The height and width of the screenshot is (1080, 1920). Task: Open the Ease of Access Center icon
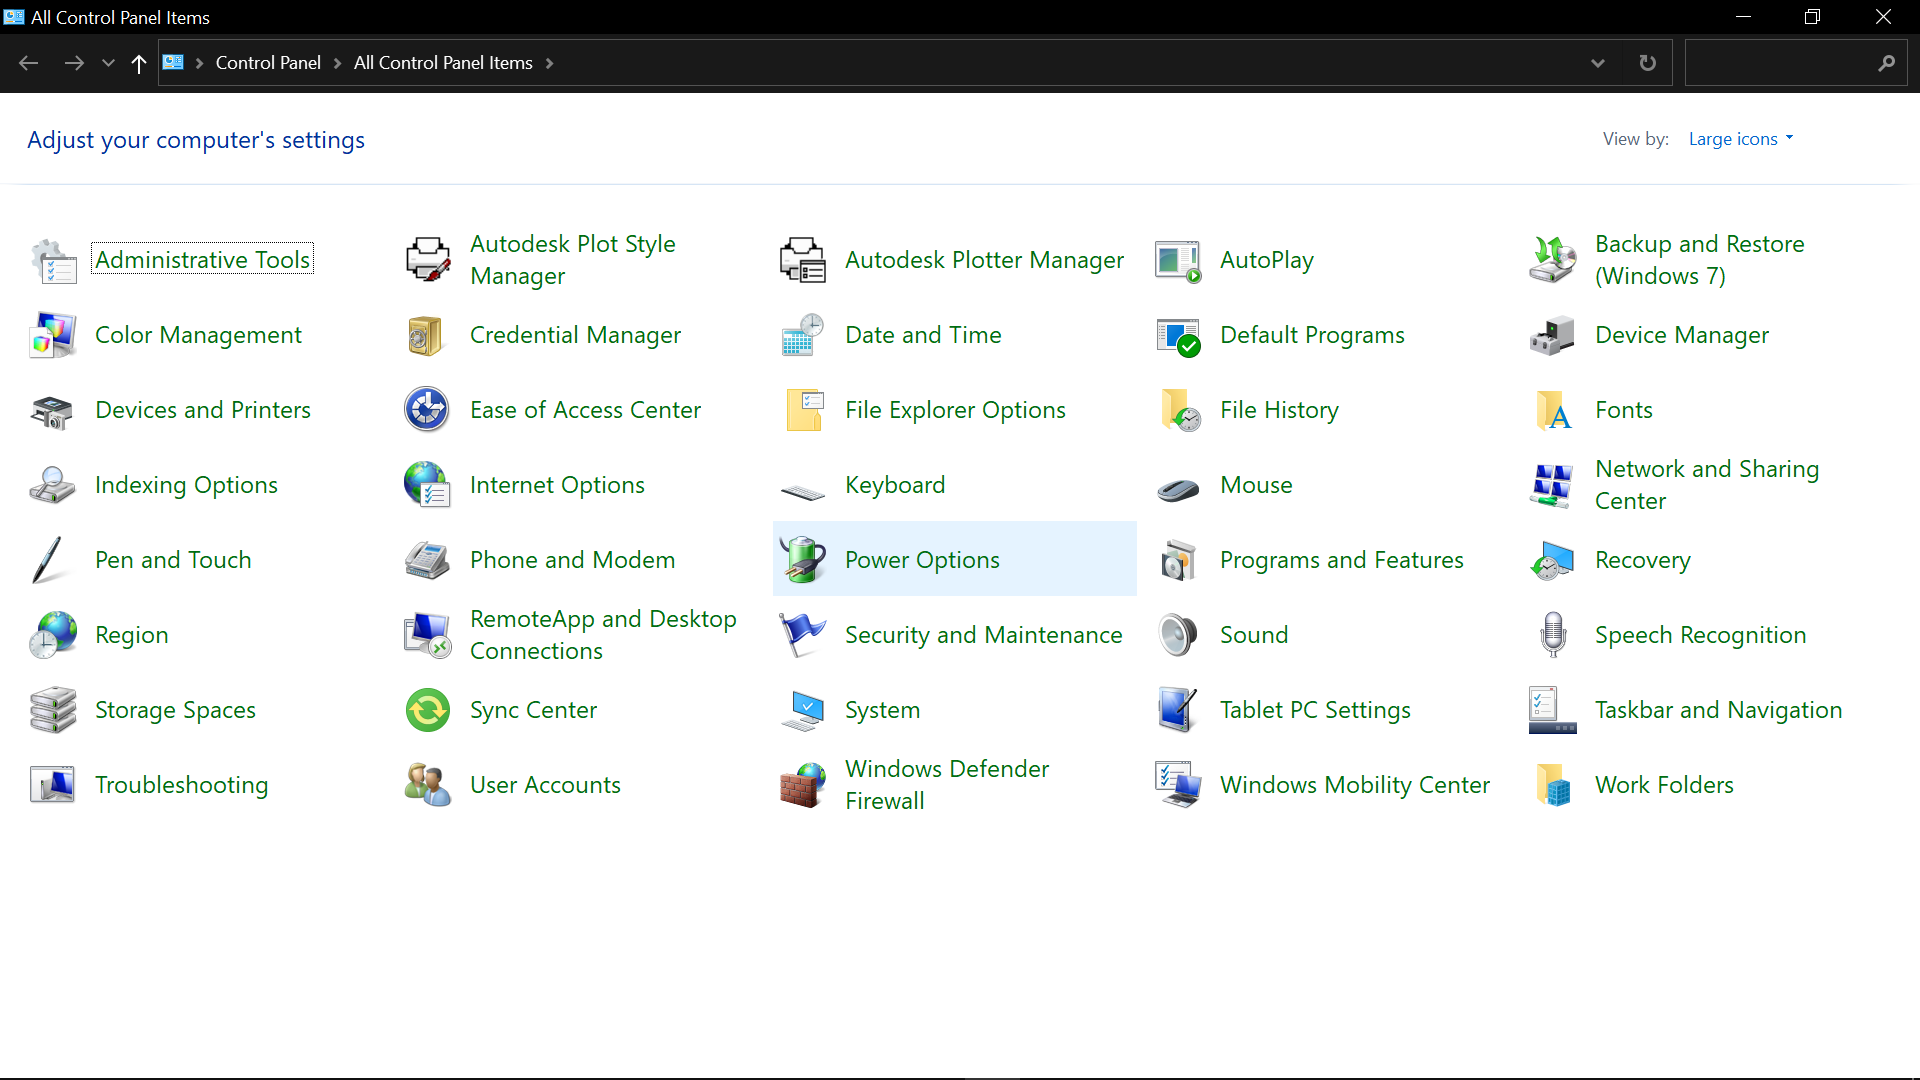click(428, 410)
